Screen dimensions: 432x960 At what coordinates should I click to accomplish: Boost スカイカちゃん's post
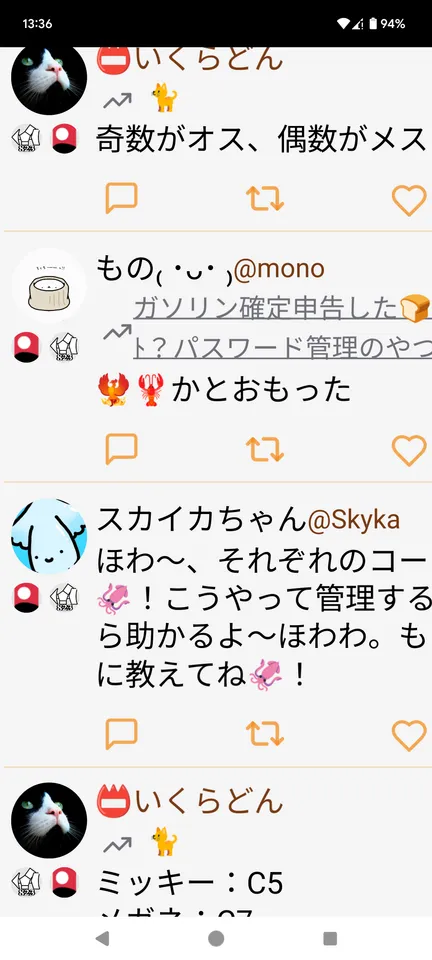(265, 734)
